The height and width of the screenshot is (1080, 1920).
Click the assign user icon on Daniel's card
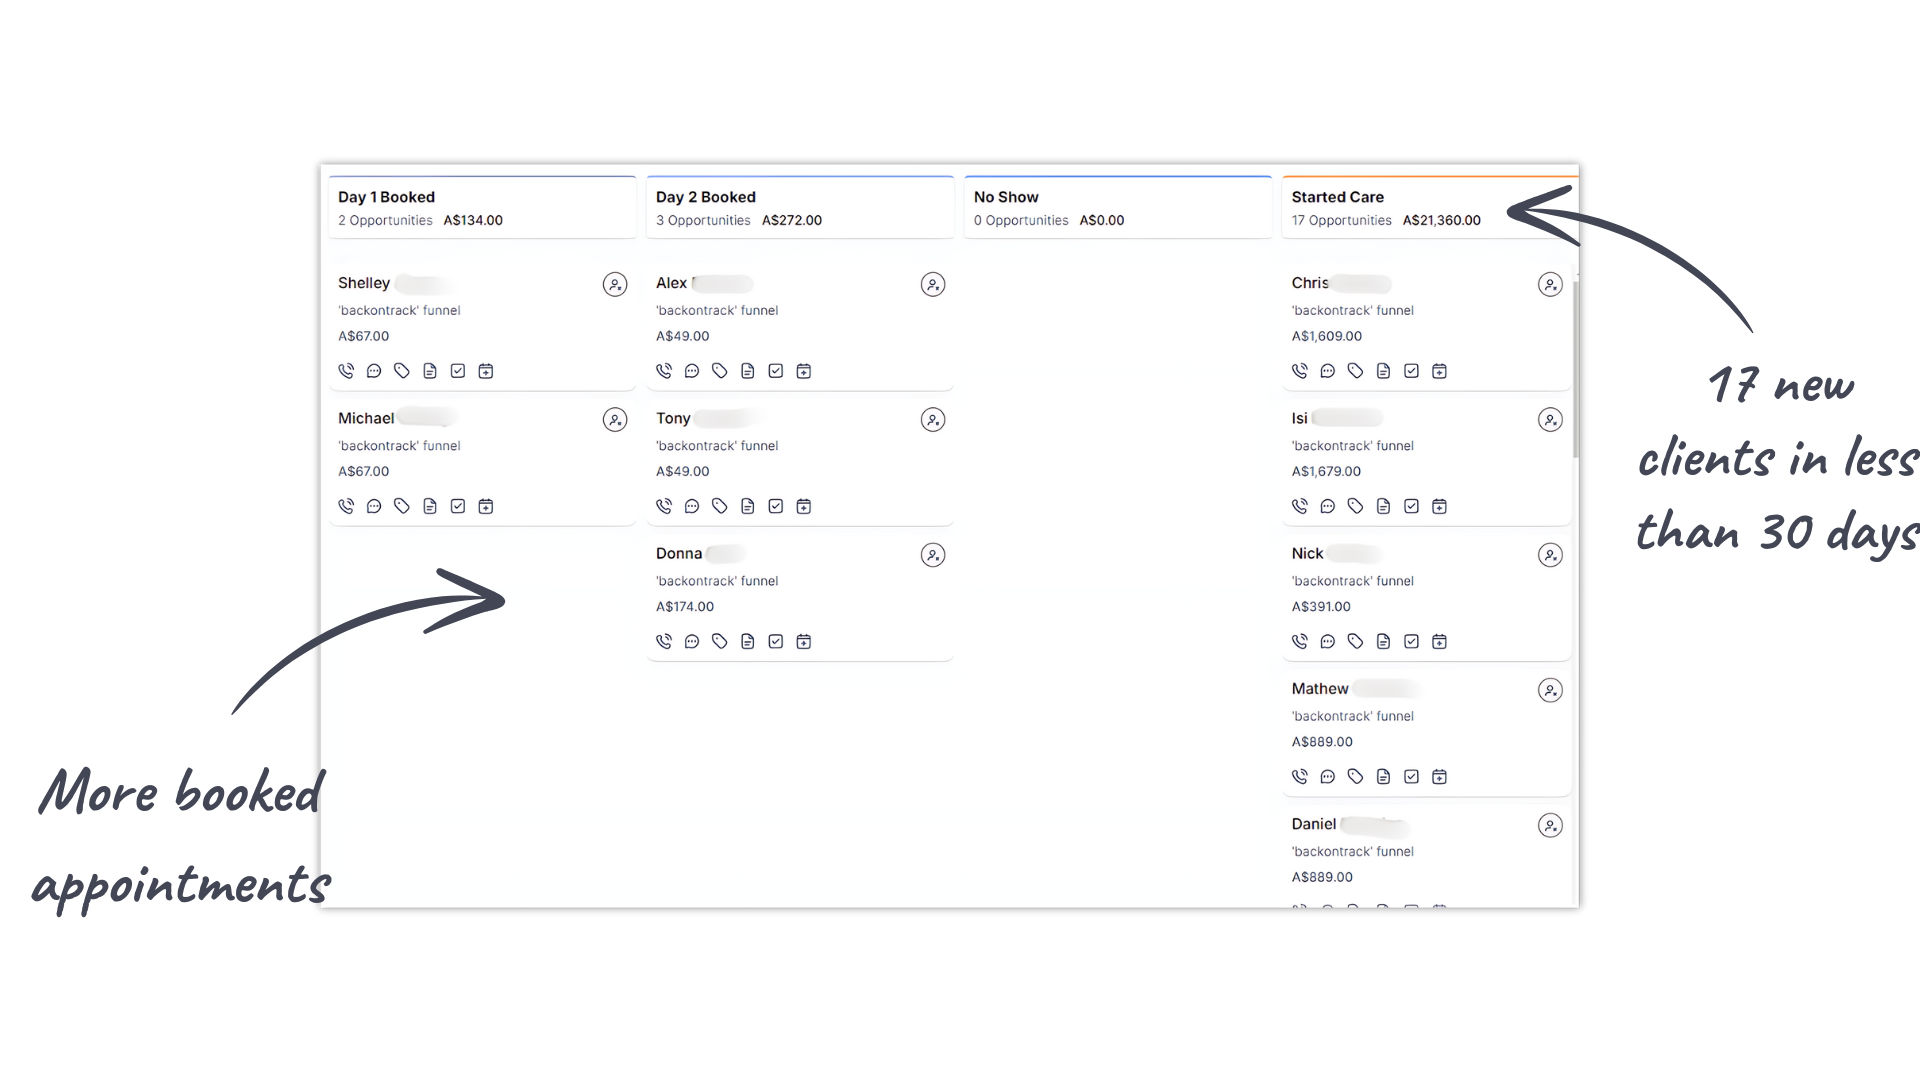coord(1550,826)
